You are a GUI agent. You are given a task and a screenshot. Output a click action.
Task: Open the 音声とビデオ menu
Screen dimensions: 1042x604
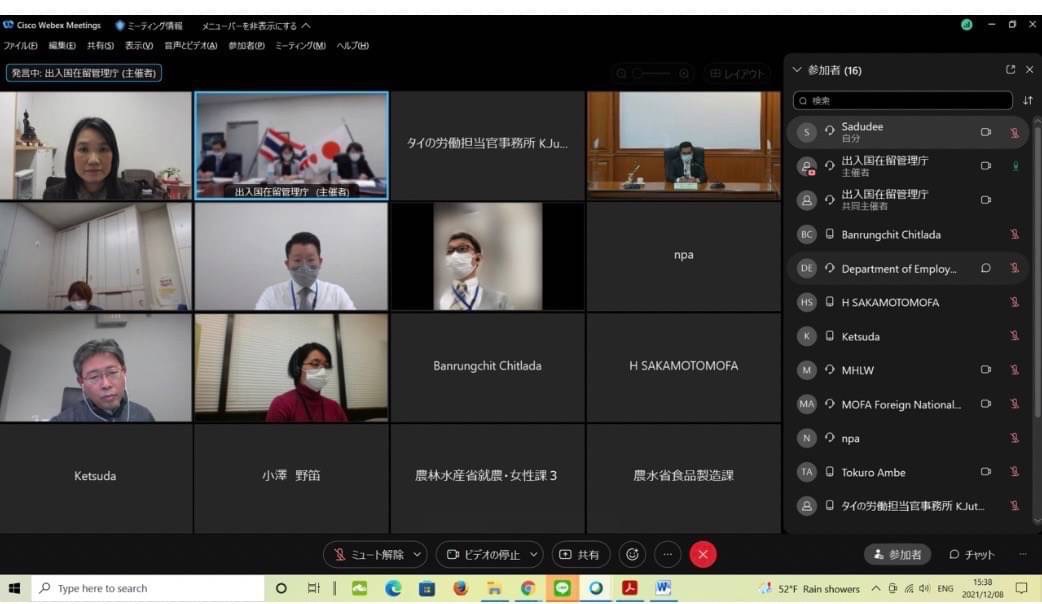pyautogui.click(x=190, y=46)
